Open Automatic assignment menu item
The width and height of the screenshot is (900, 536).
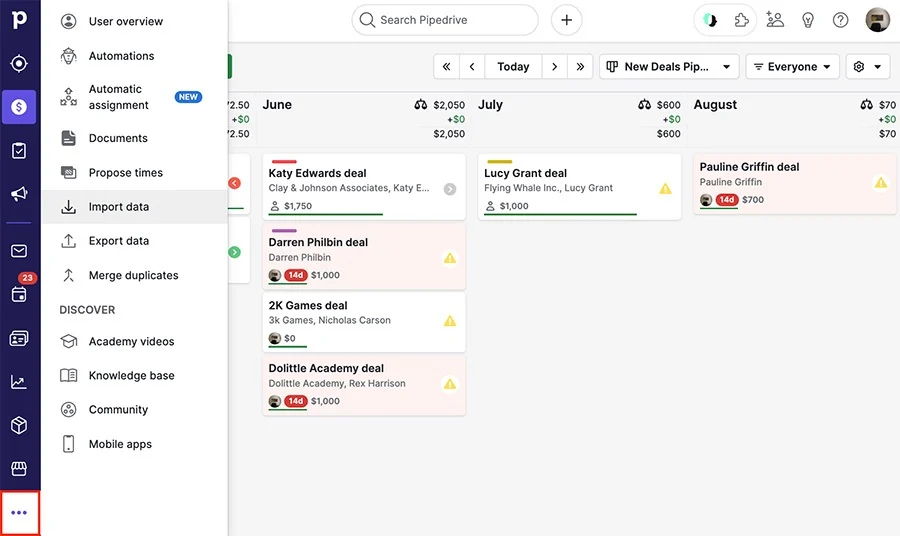click(x=135, y=97)
